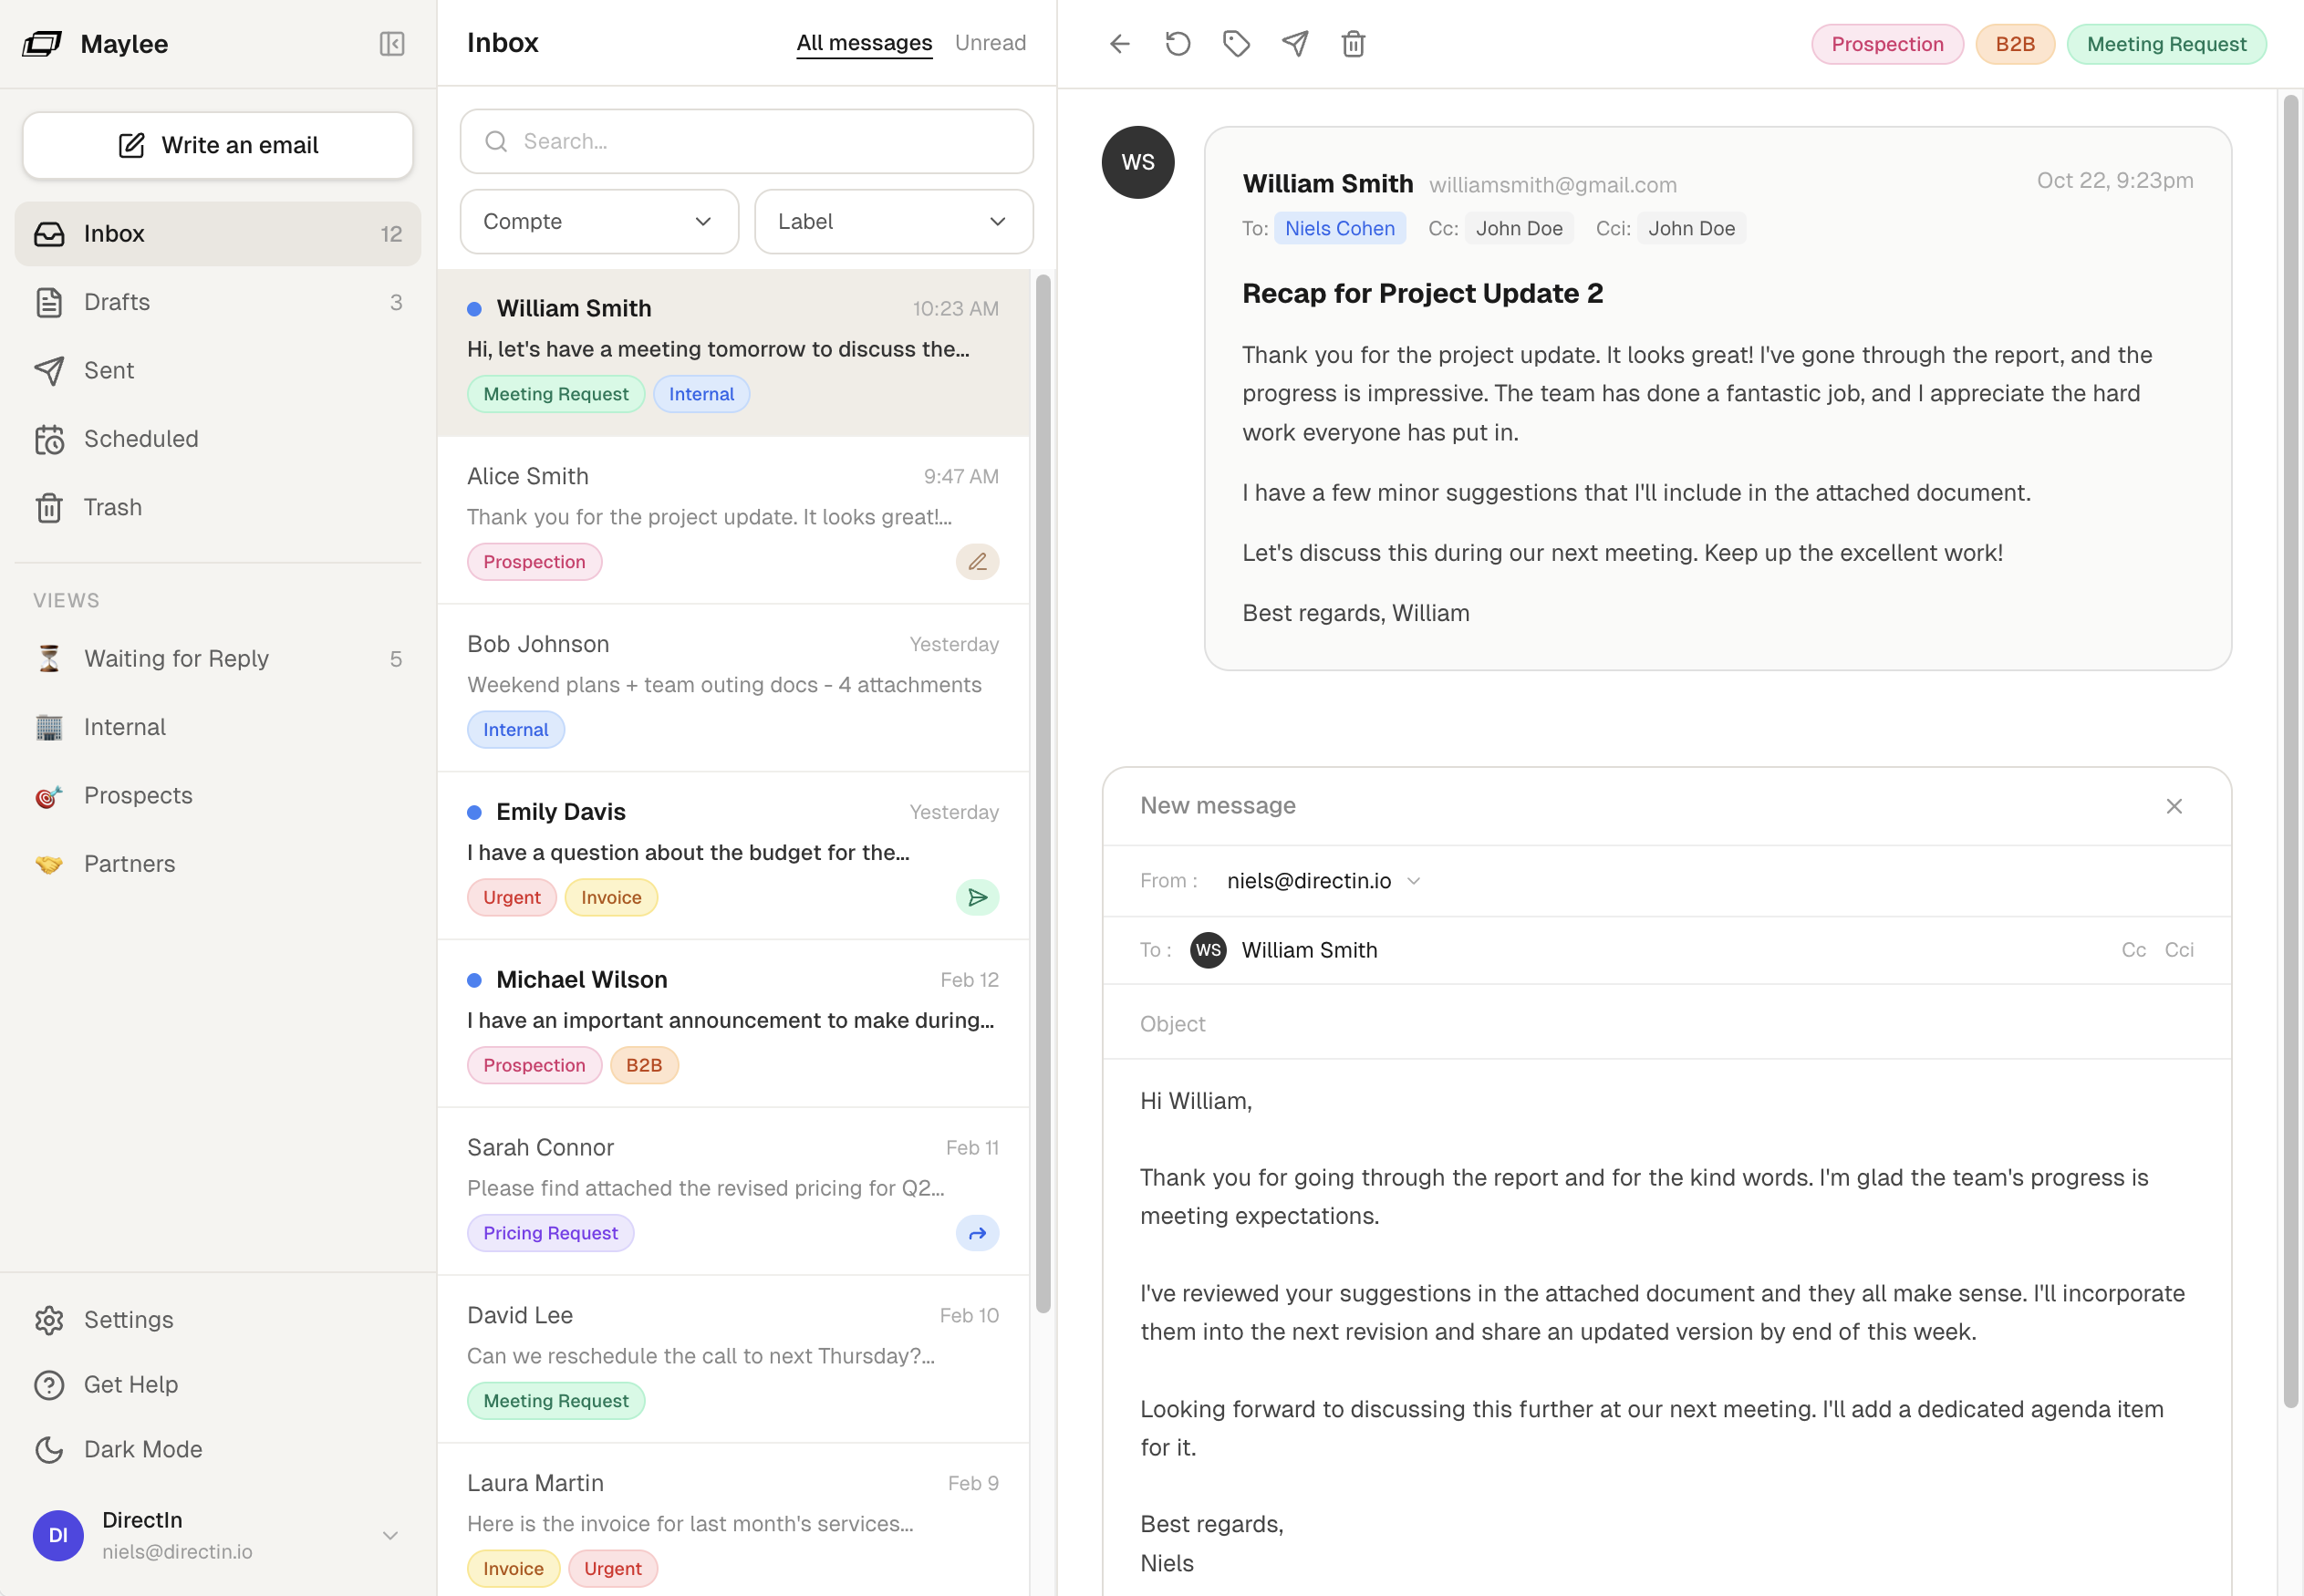The width and height of the screenshot is (2304, 1596).
Task: Click the tag label icon
Action: [1236, 44]
